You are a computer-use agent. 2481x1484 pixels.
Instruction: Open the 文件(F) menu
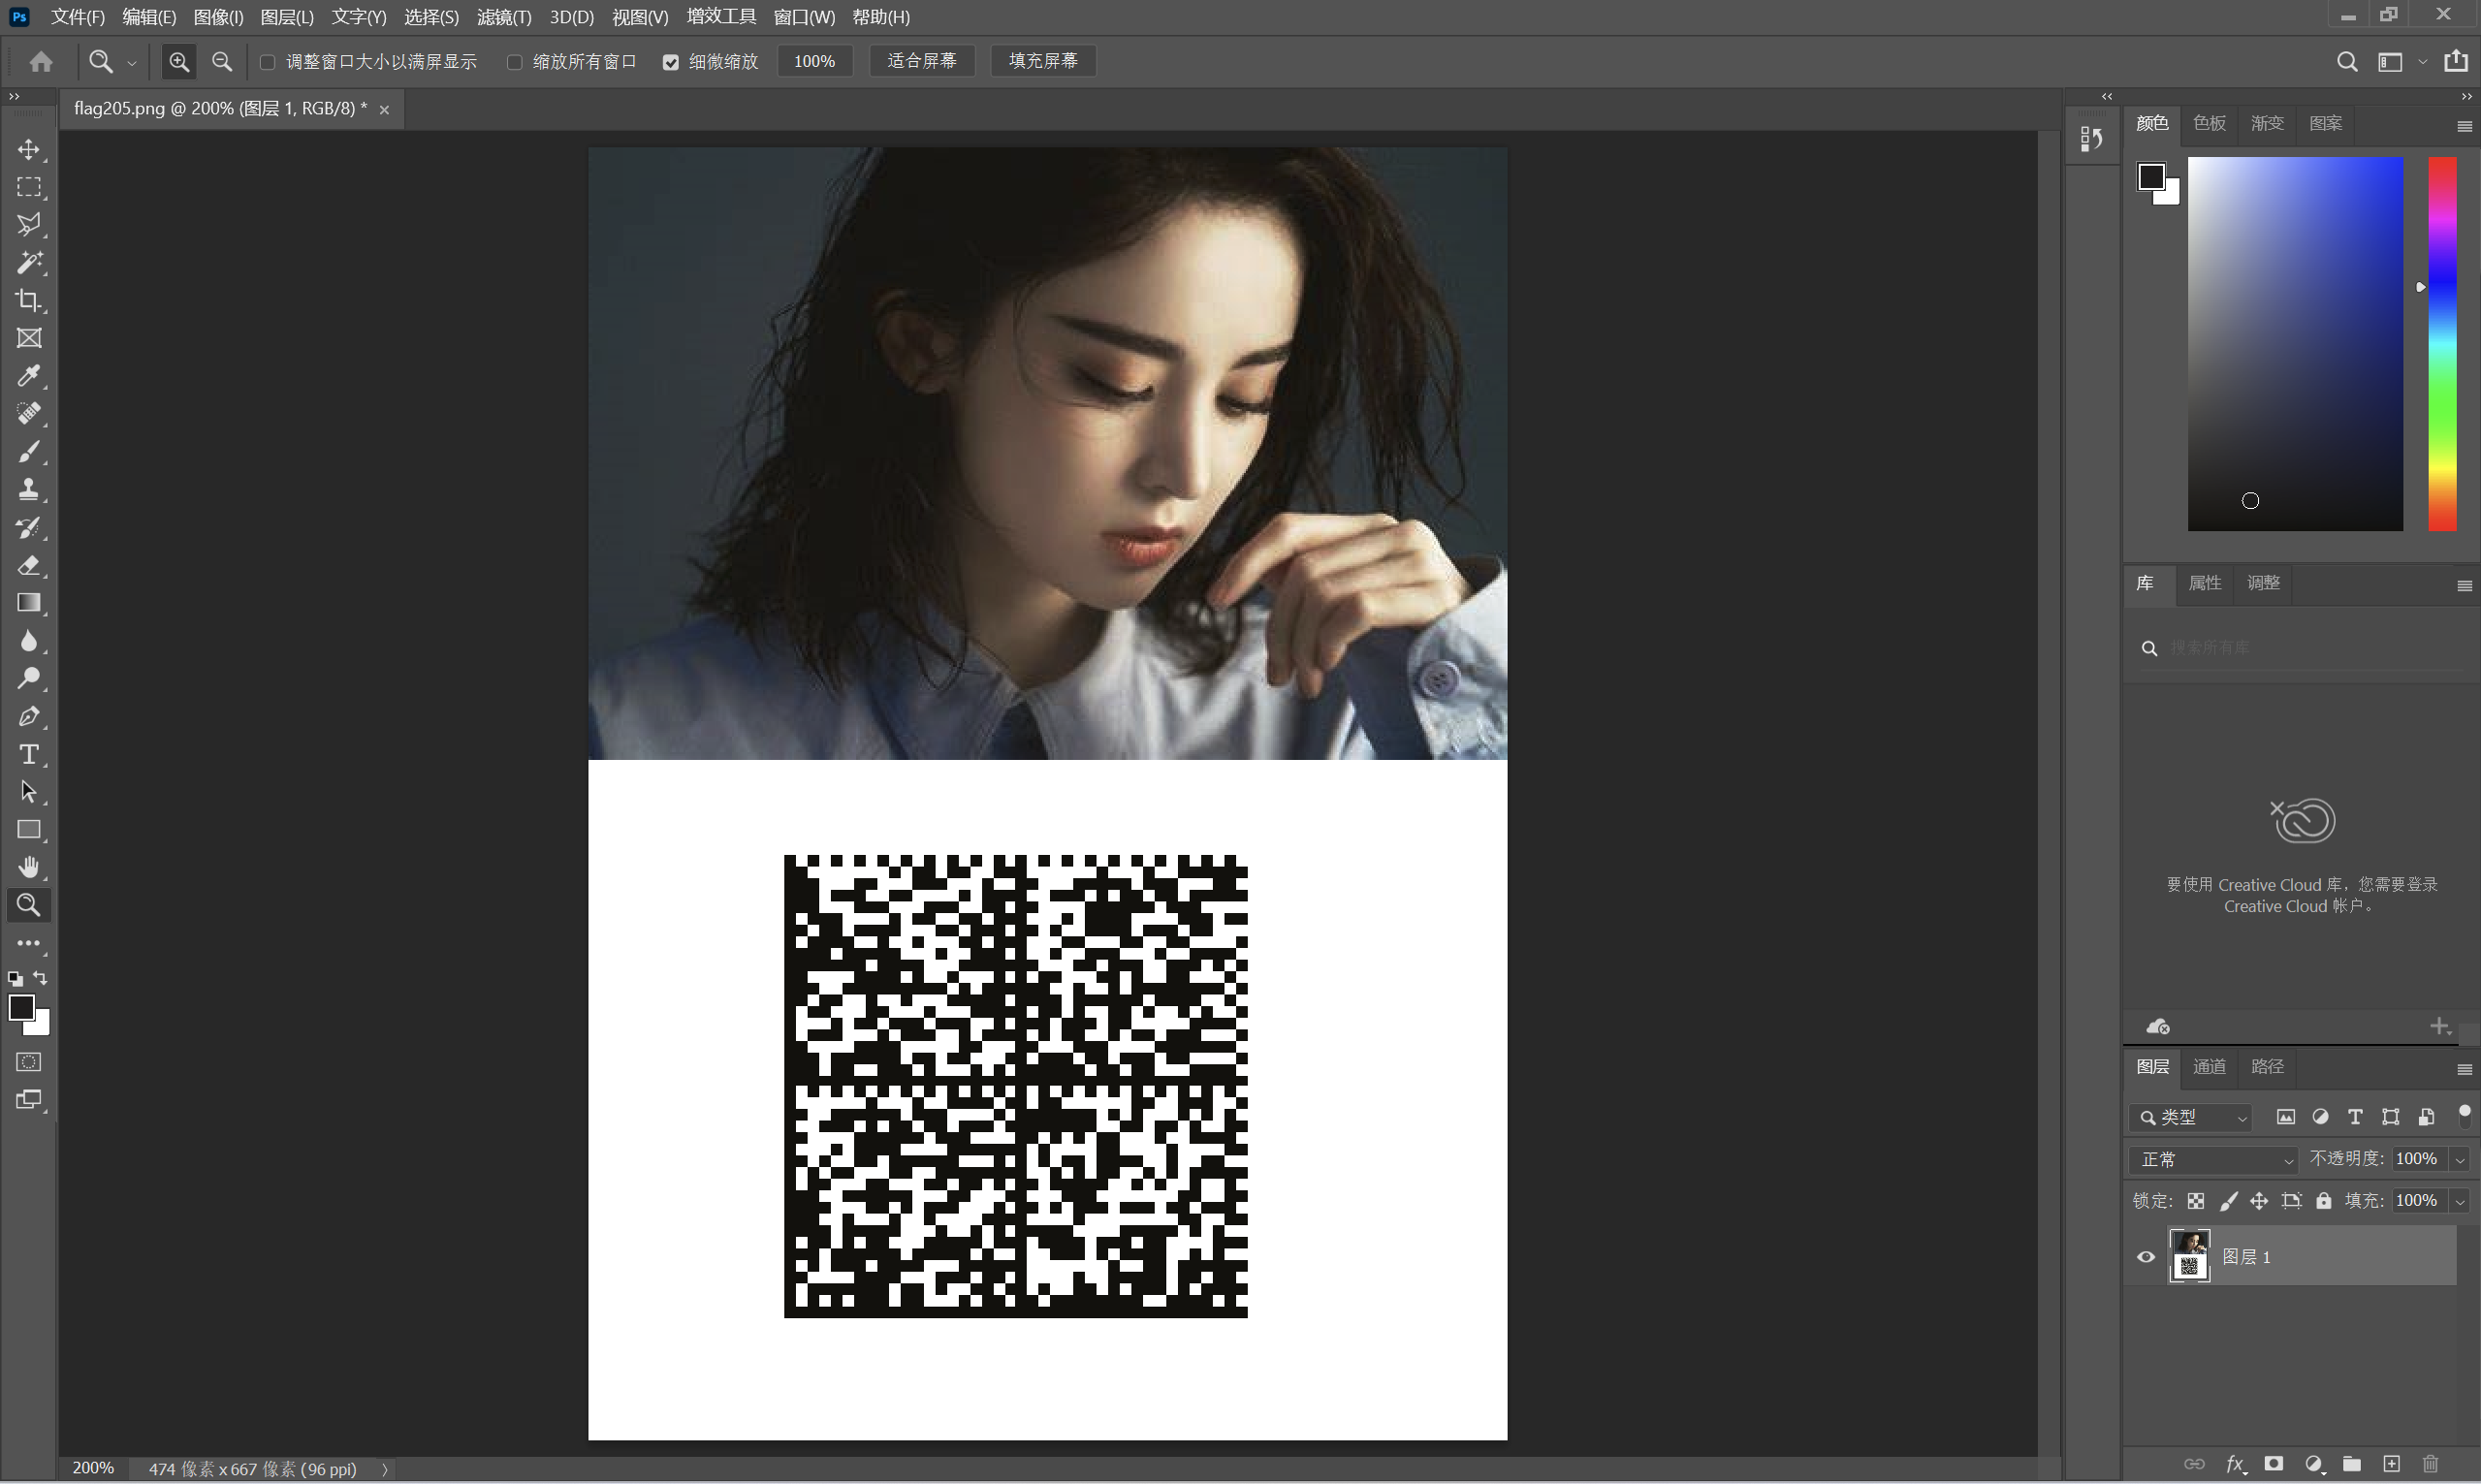[78, 17]
